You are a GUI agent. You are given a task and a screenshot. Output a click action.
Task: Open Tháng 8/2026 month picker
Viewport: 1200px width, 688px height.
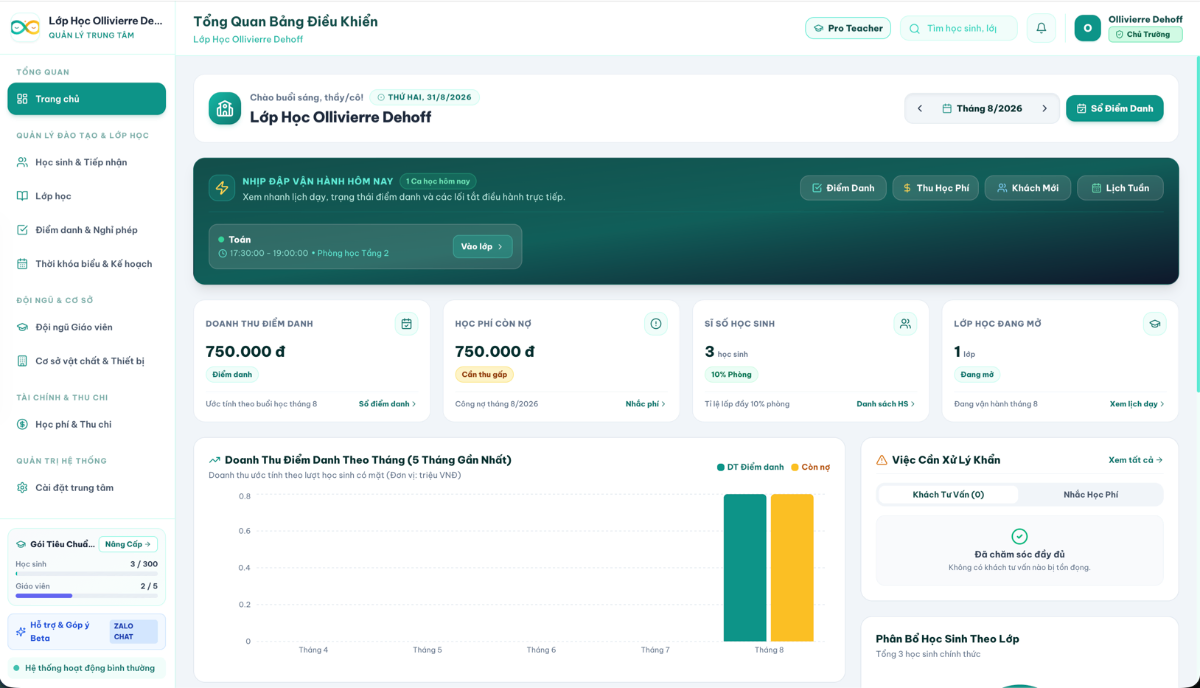pyautogui.click(x=982, y=108)
